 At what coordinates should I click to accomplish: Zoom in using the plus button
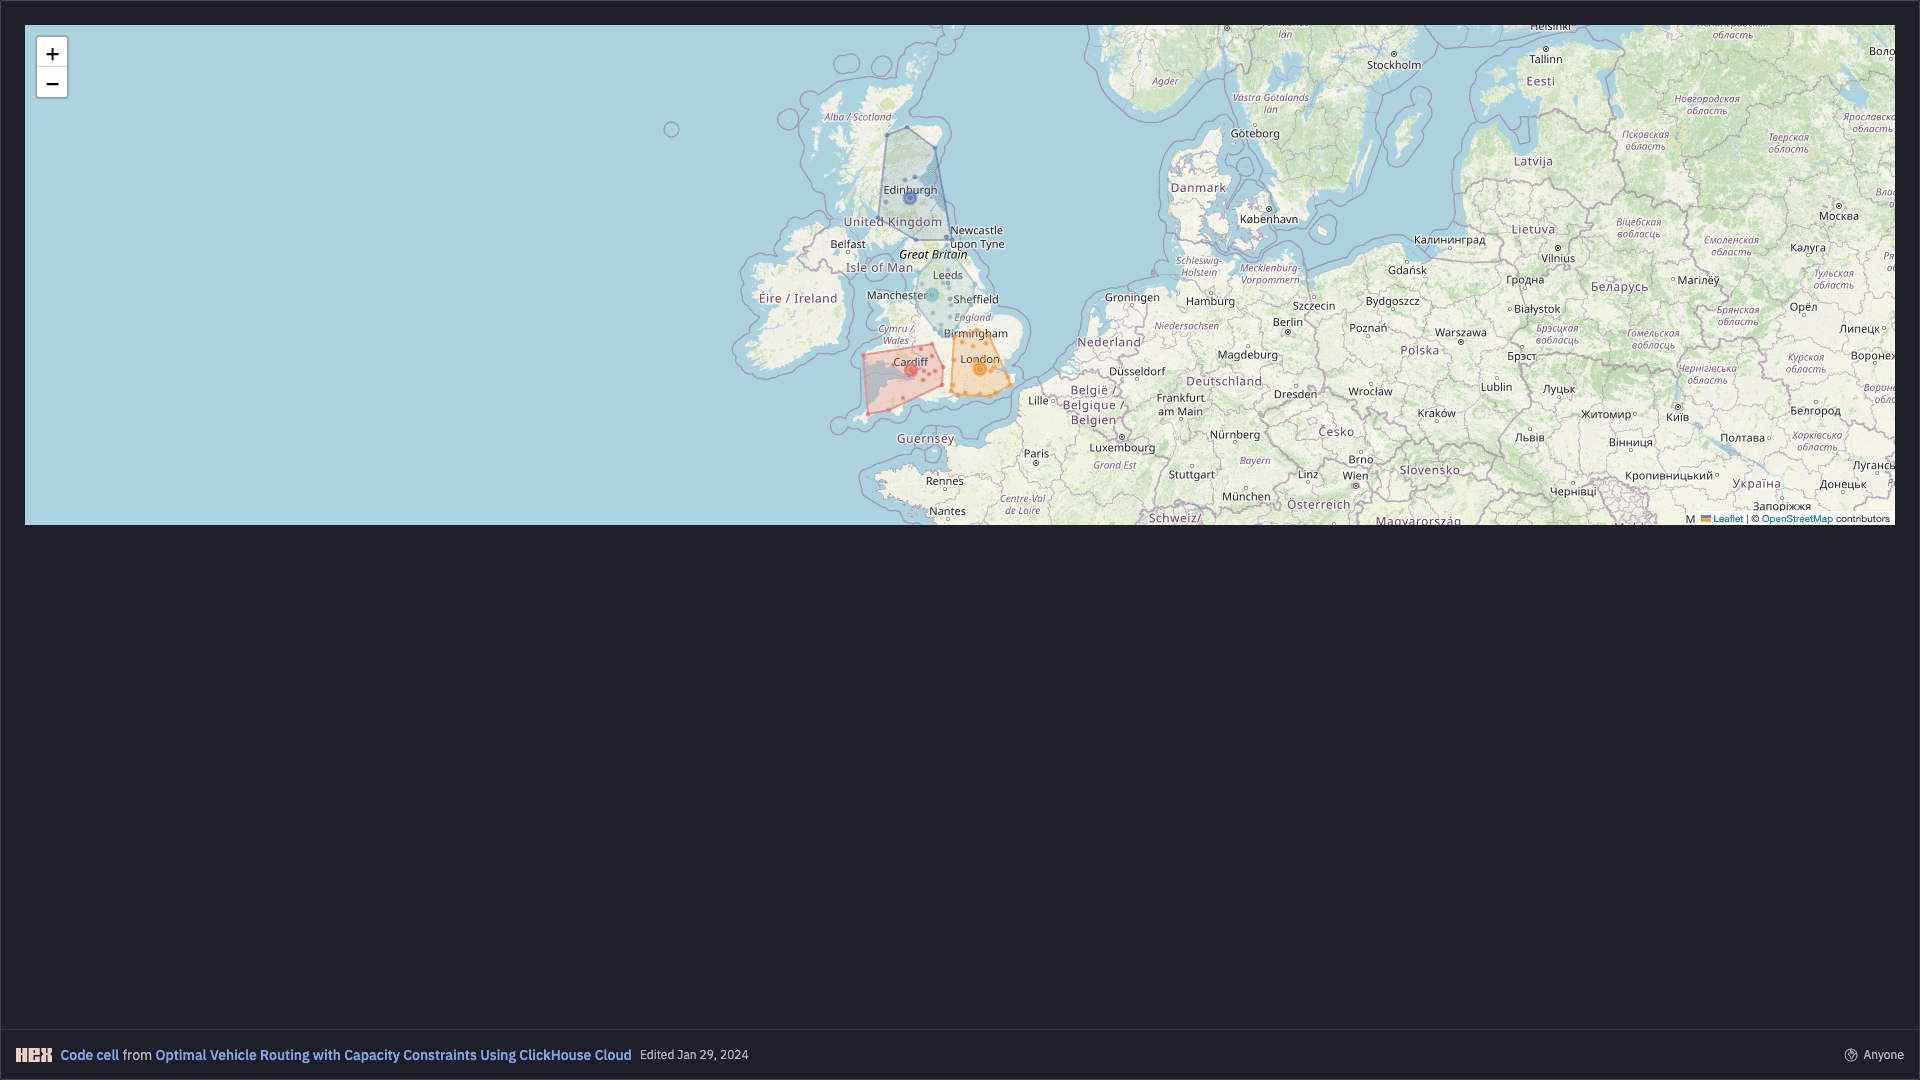pyautogui.click(x=52, y=53)
